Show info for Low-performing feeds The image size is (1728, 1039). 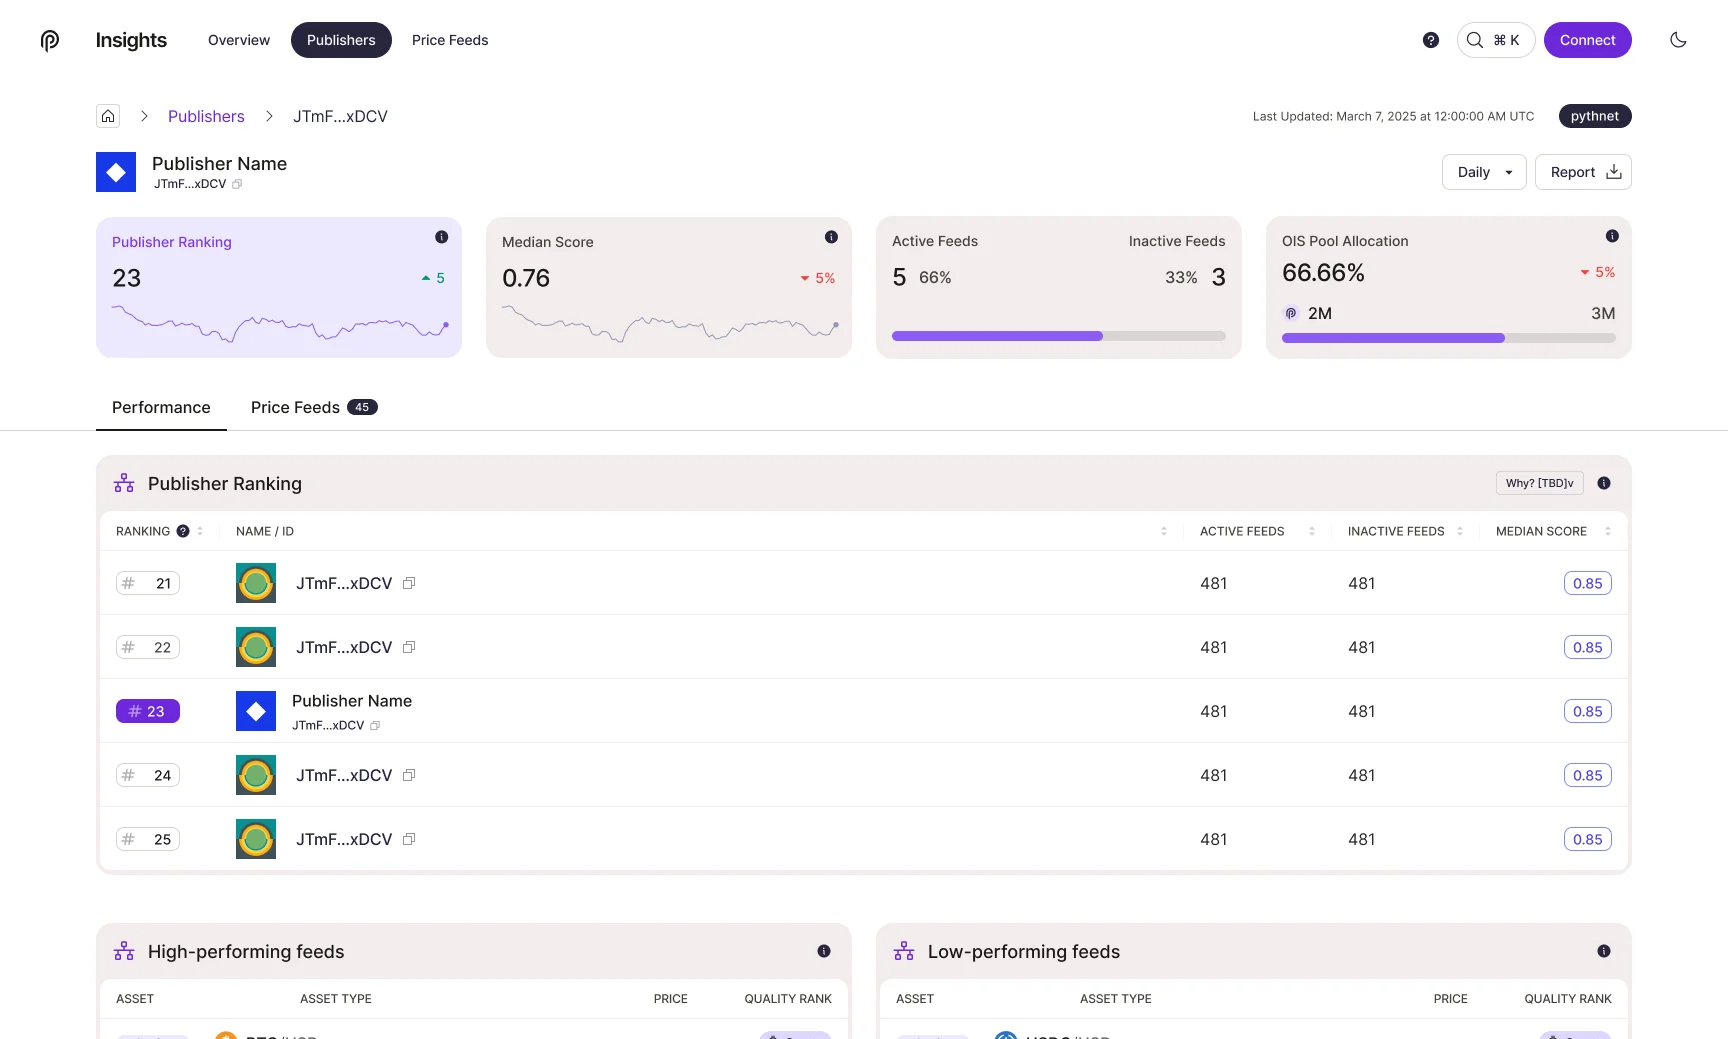tap(1604, 951)
